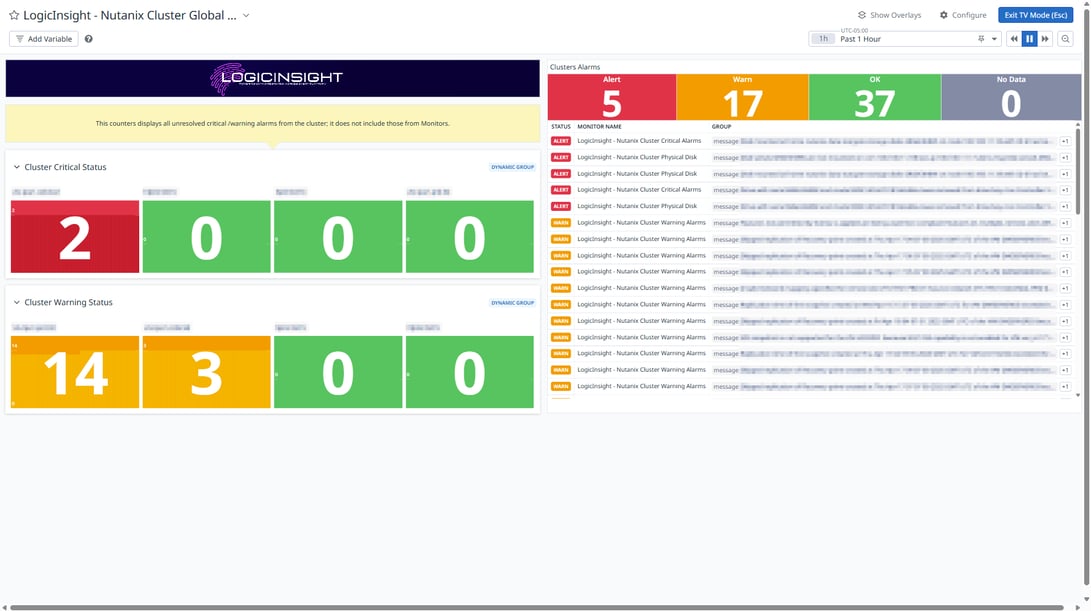Click the topmost WARN status badge

(x=561, y=223)
